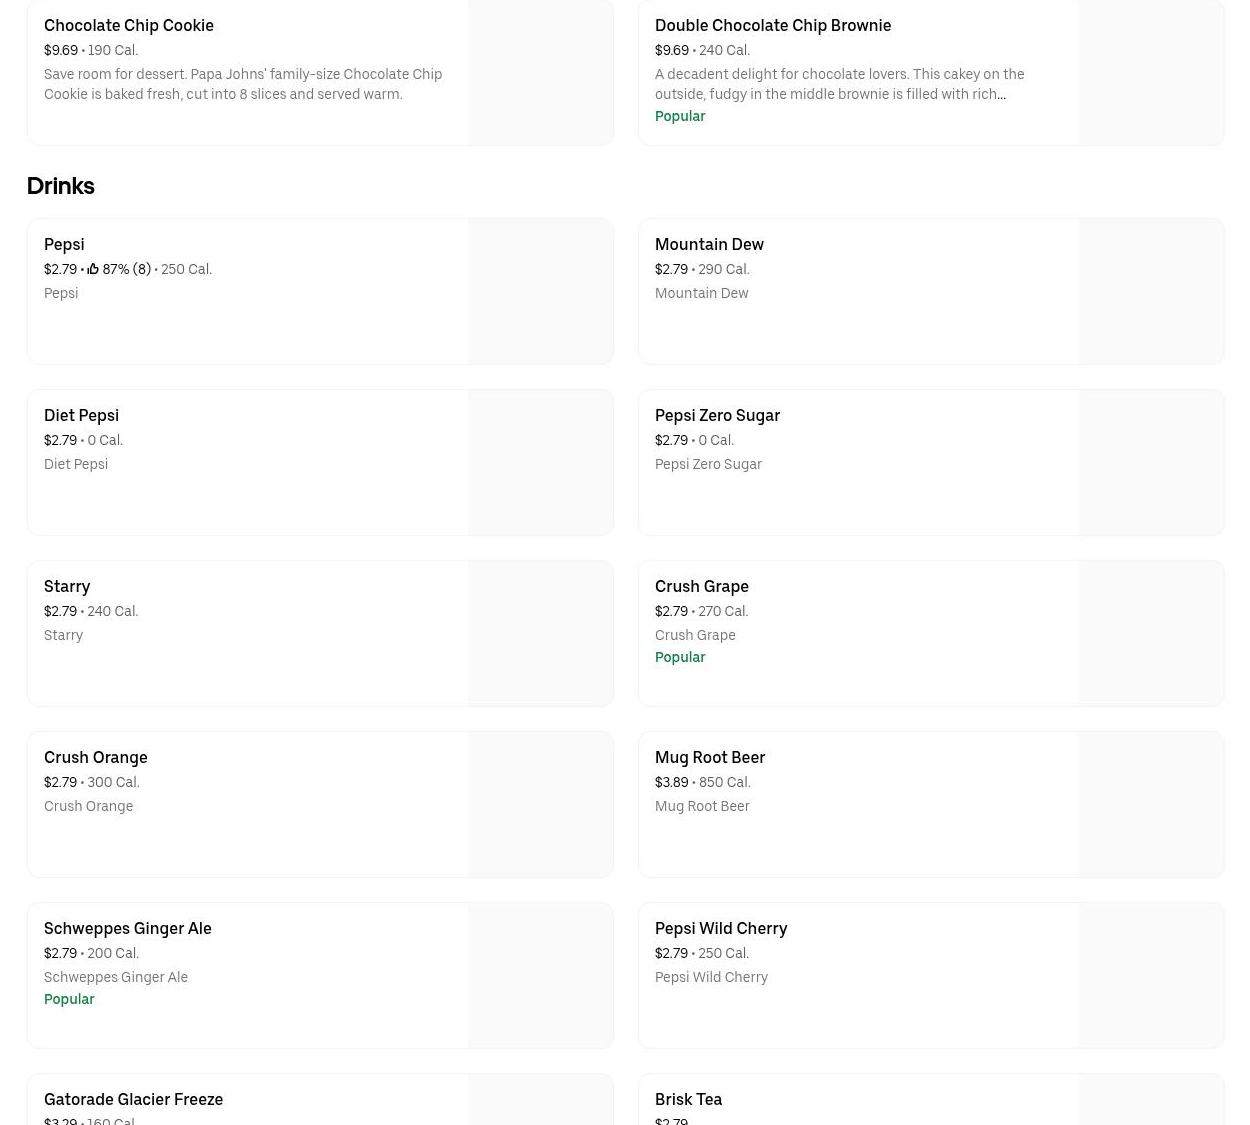The height and width of the screenshot is (1125, 1250).
Task: Open the Crush Orange item
Action: tap(95, 757)
